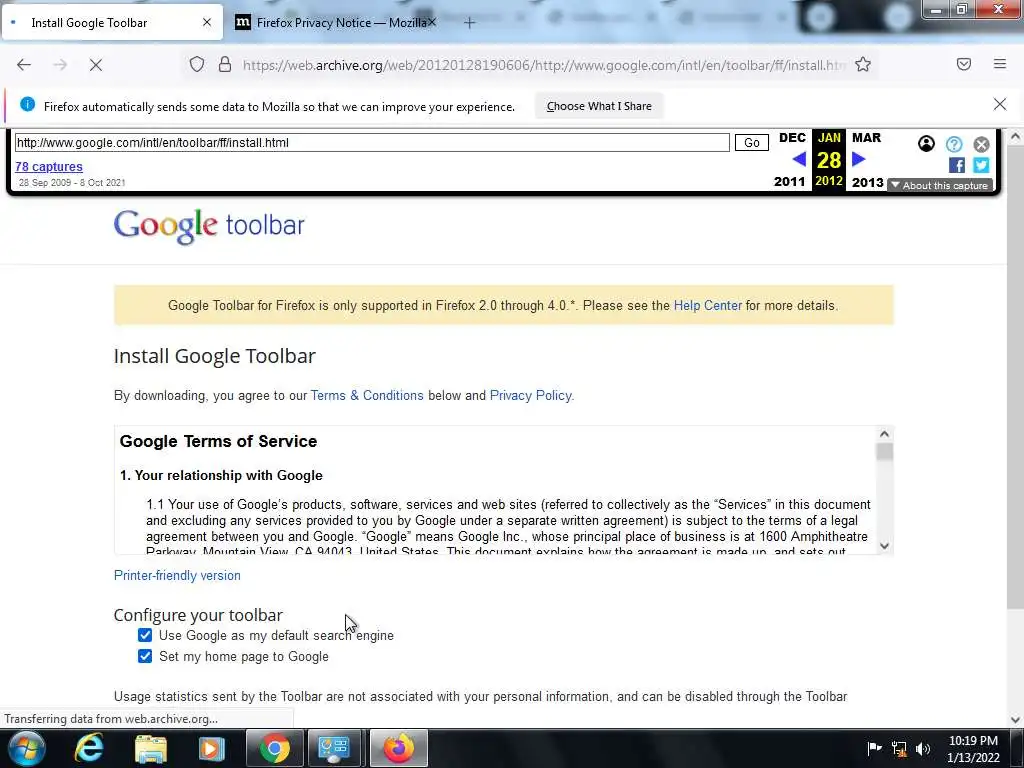Open Terms & Conditions link
The image size is (1024, 768).
click(367, 396)
